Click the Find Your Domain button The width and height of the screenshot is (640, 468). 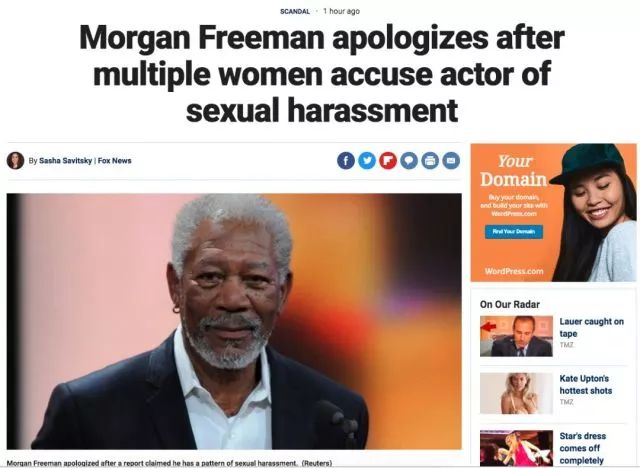point(514,231)
